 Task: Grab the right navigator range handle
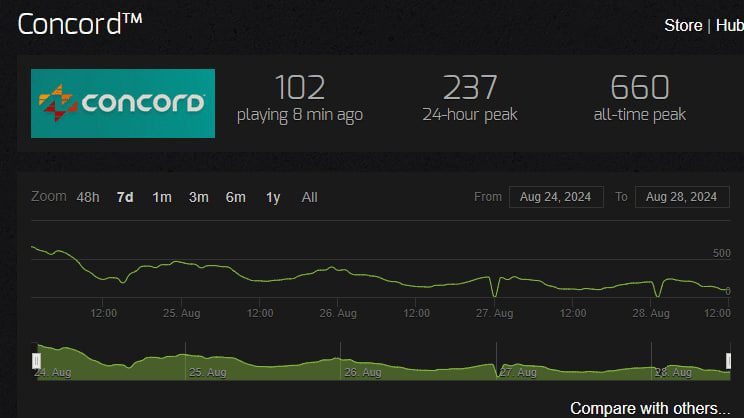point(729,361)
